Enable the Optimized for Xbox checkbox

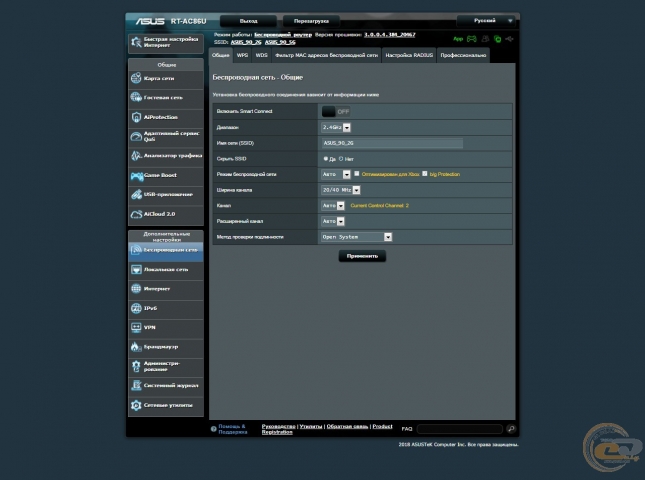tap(357, 174)
